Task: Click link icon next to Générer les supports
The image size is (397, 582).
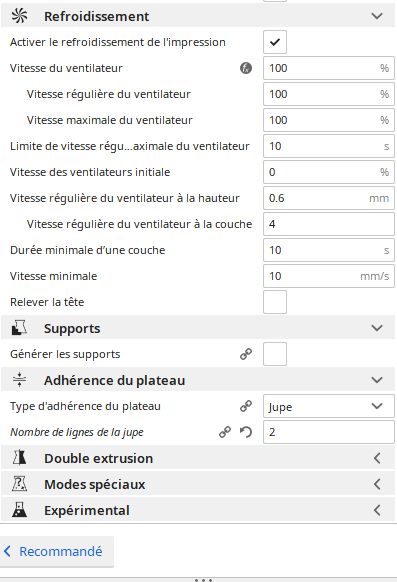Action: pos(246,354)
